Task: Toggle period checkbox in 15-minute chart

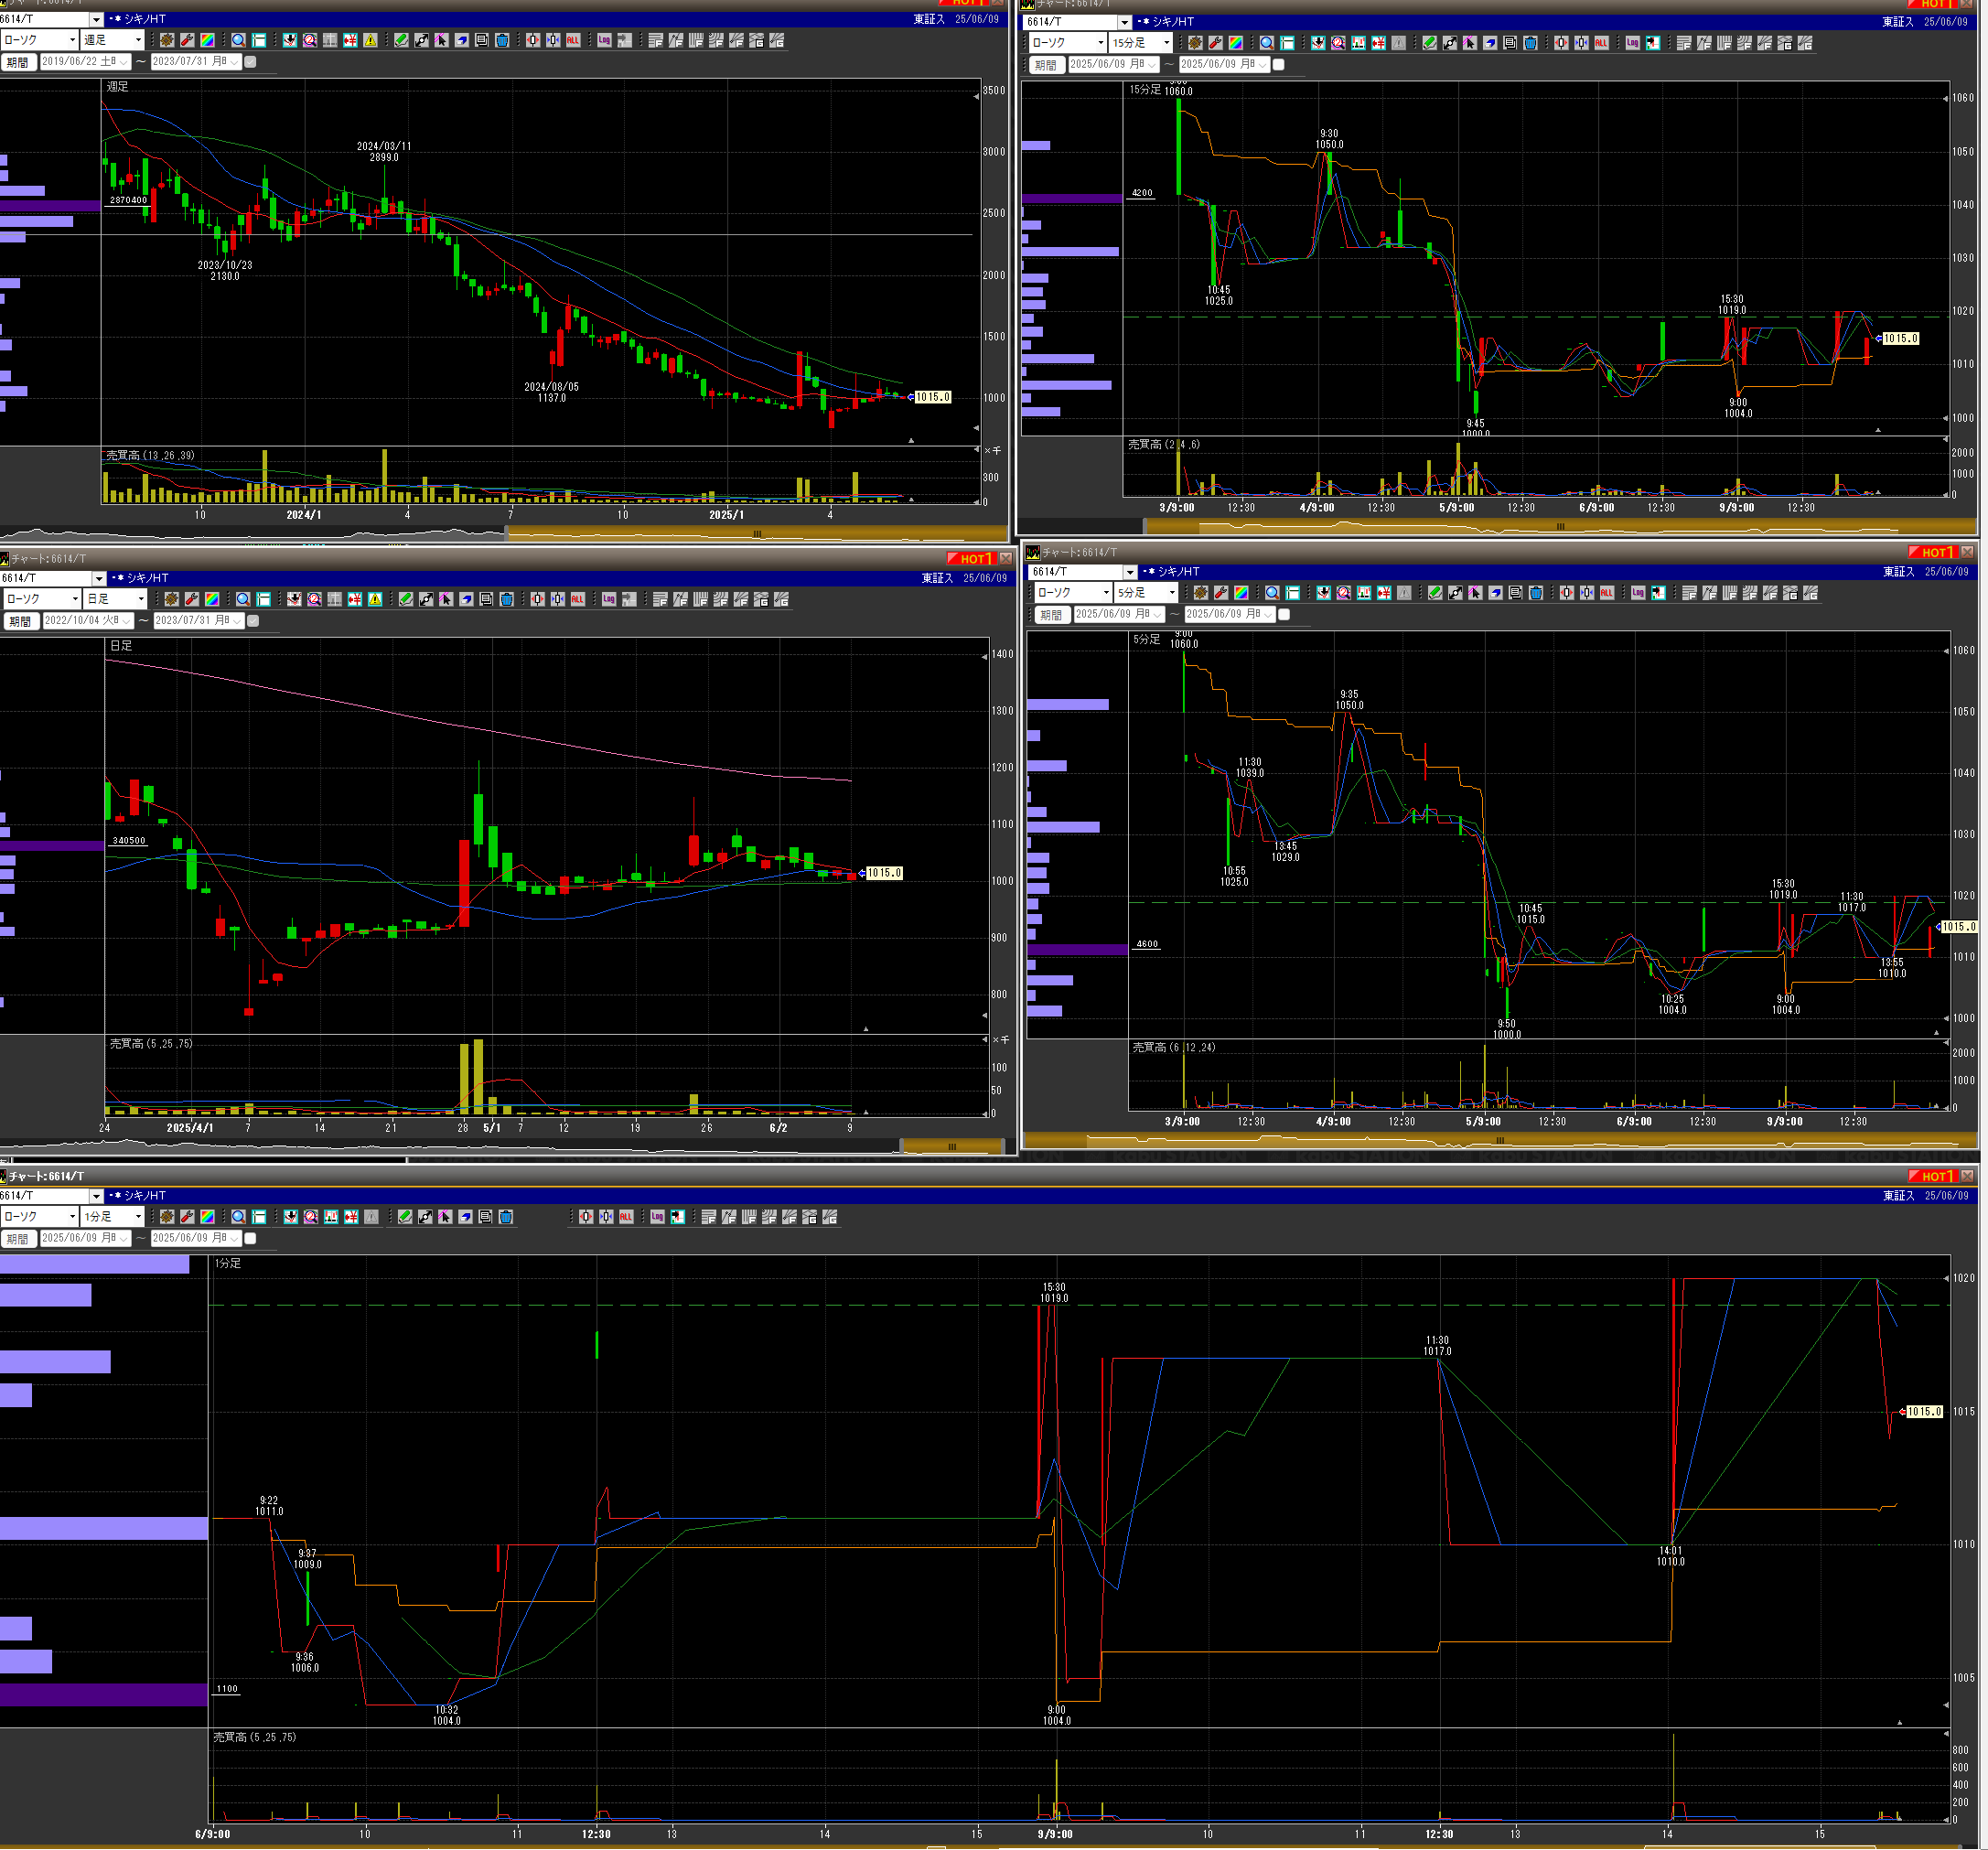Action: click(1278, 65)
